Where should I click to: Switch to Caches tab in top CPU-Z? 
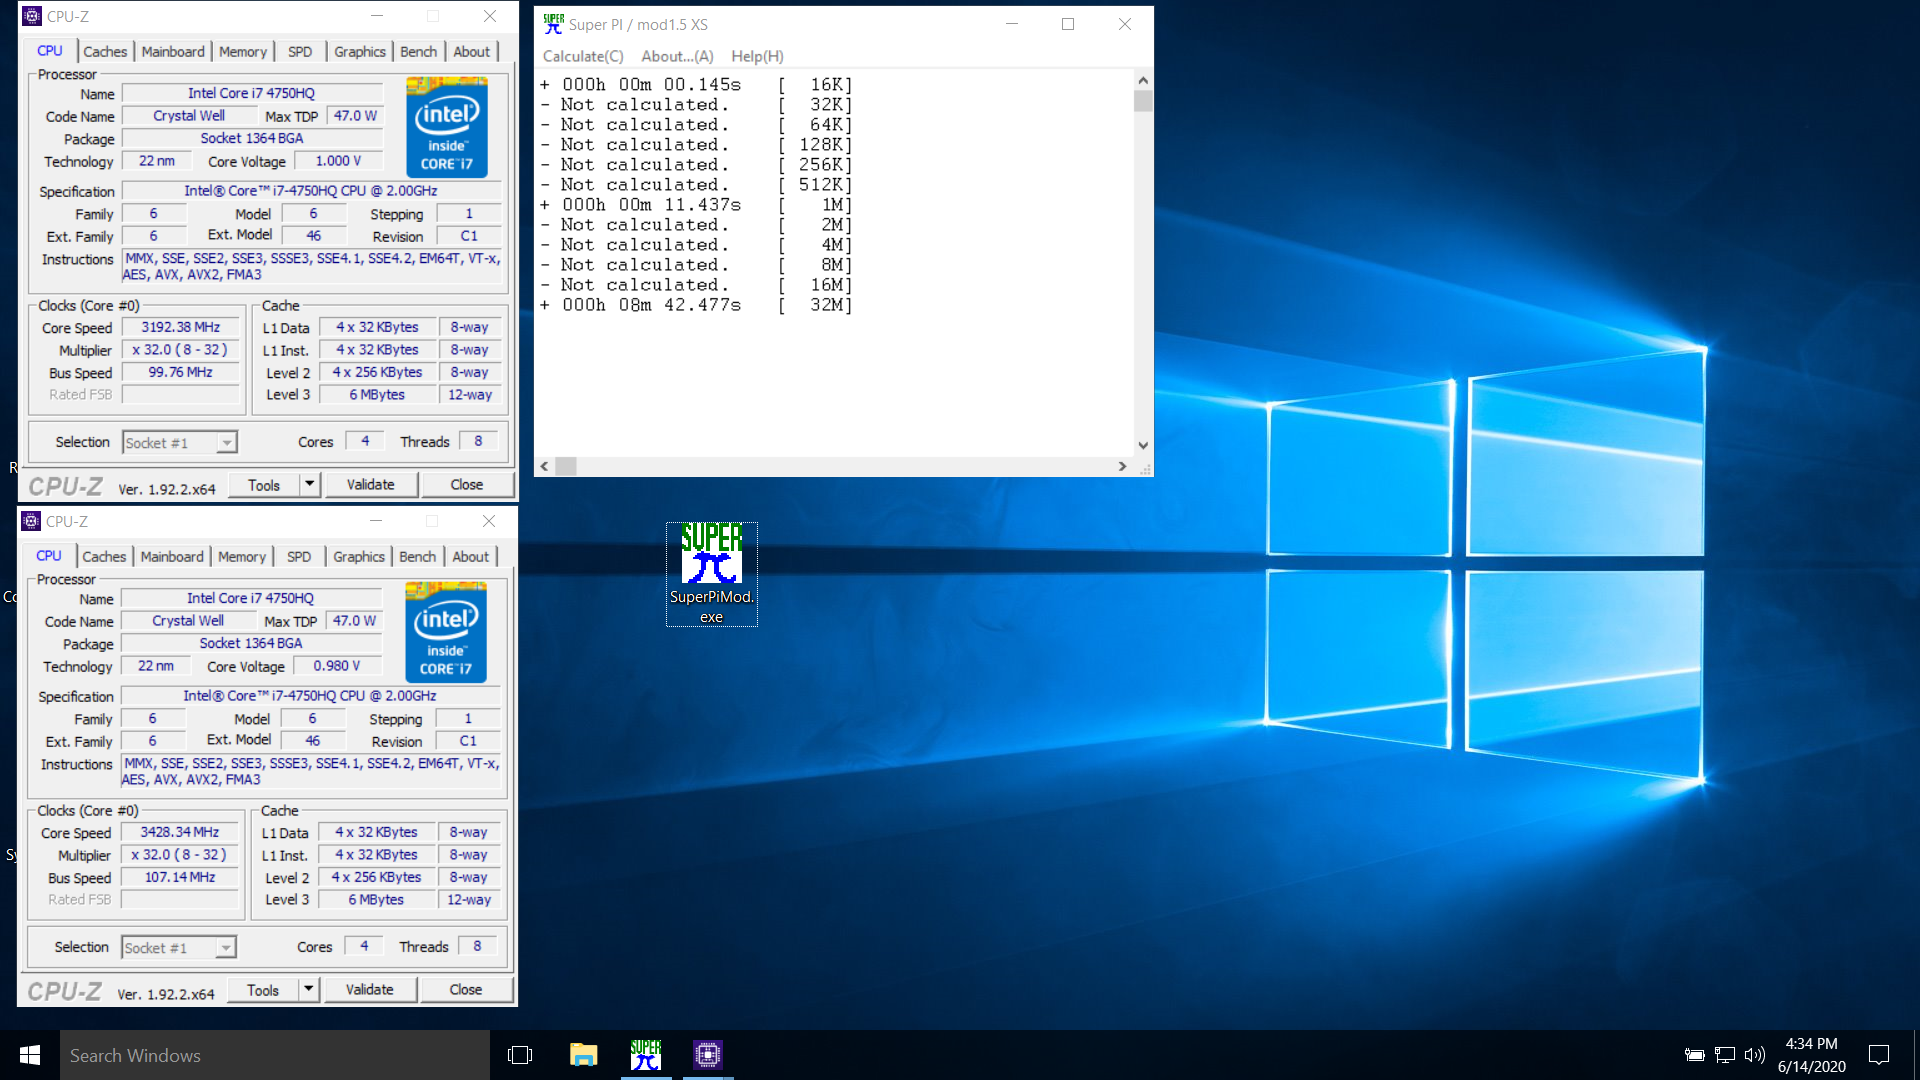(x=105, y=52)
